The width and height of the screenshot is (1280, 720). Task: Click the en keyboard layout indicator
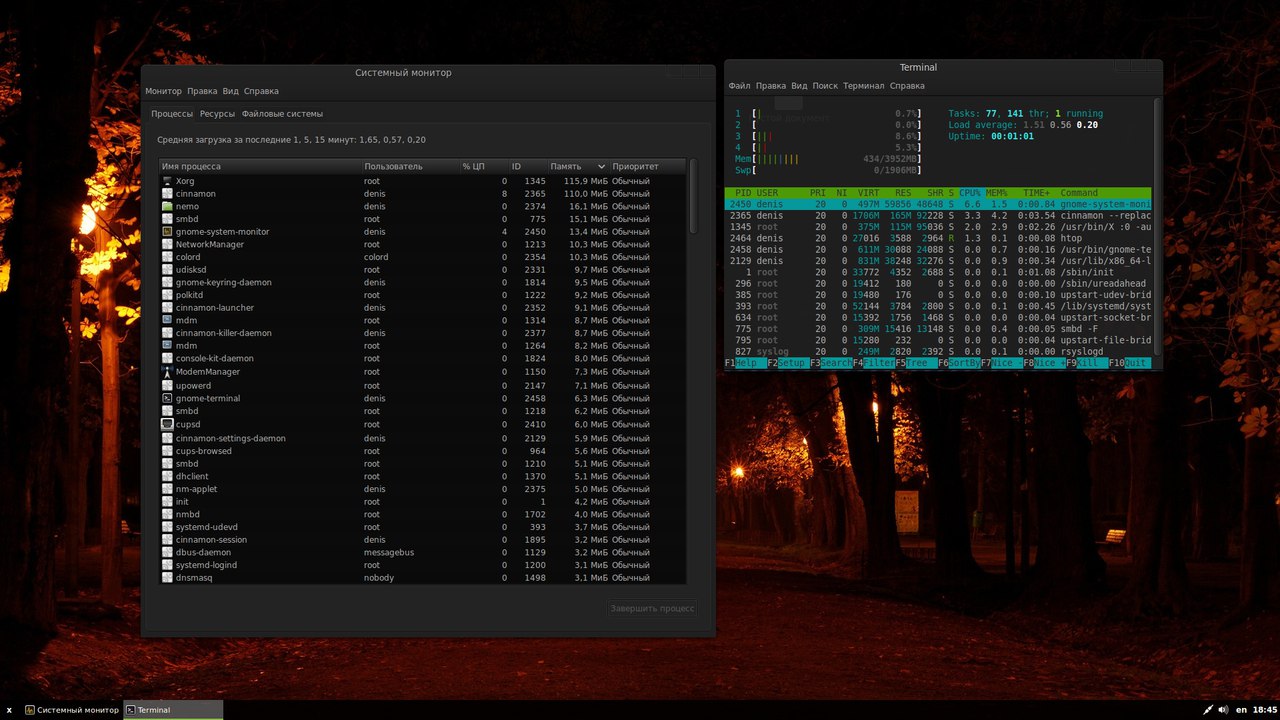(1242, 710)
